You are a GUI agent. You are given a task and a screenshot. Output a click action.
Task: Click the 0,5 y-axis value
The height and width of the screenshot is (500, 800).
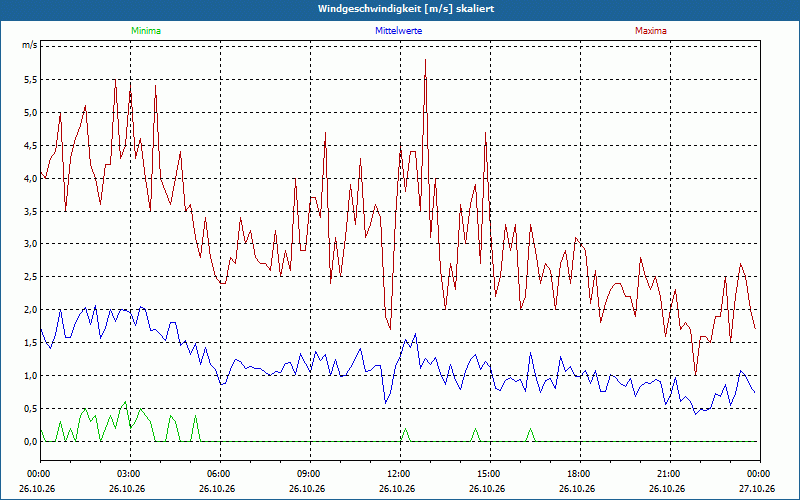(x=31, y=409)
